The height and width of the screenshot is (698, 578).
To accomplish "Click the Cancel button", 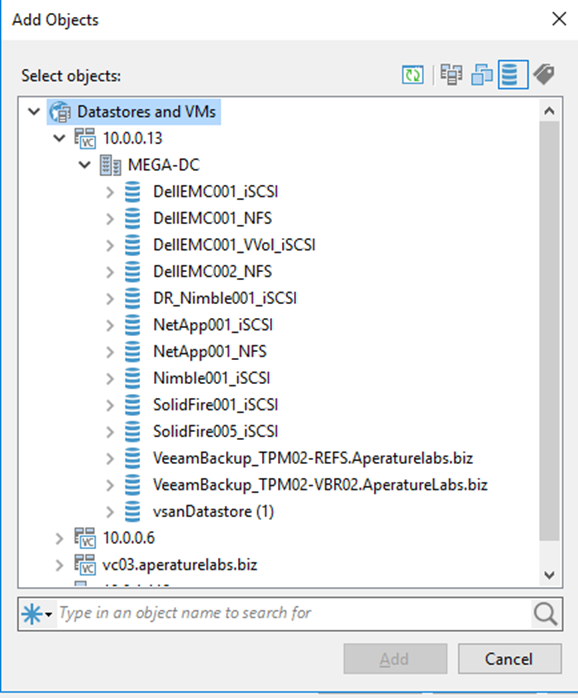I will (509, 659).
